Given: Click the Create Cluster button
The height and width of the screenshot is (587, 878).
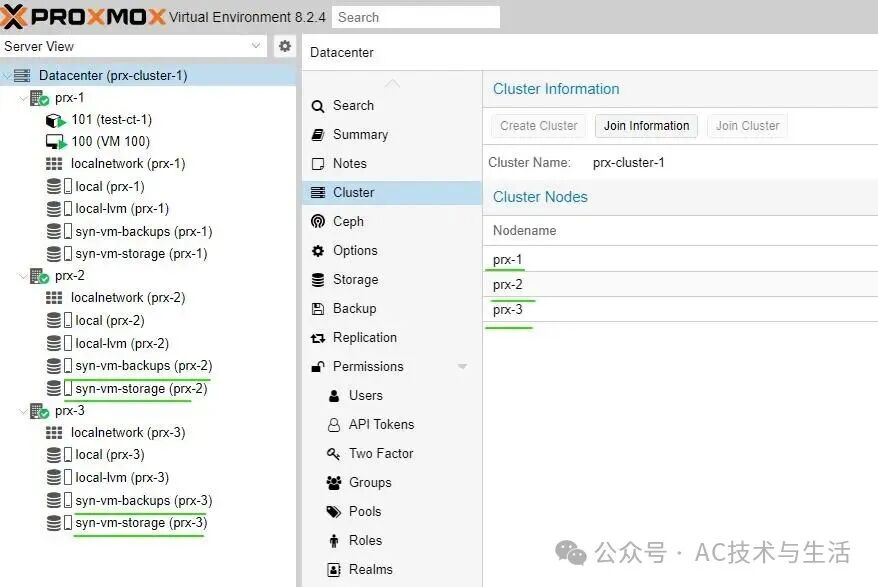Looking at the screenshot, I should [539, 125].
